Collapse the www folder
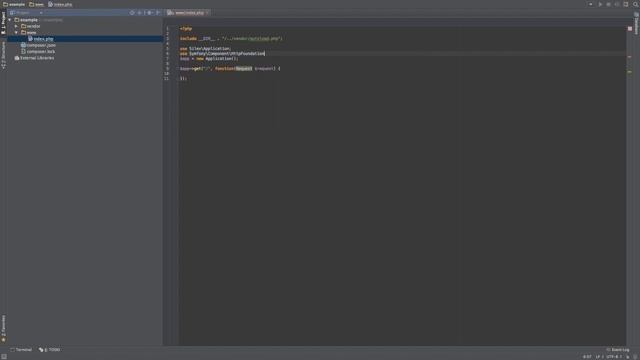The image size is (640, 360). (x=17, y=32)
